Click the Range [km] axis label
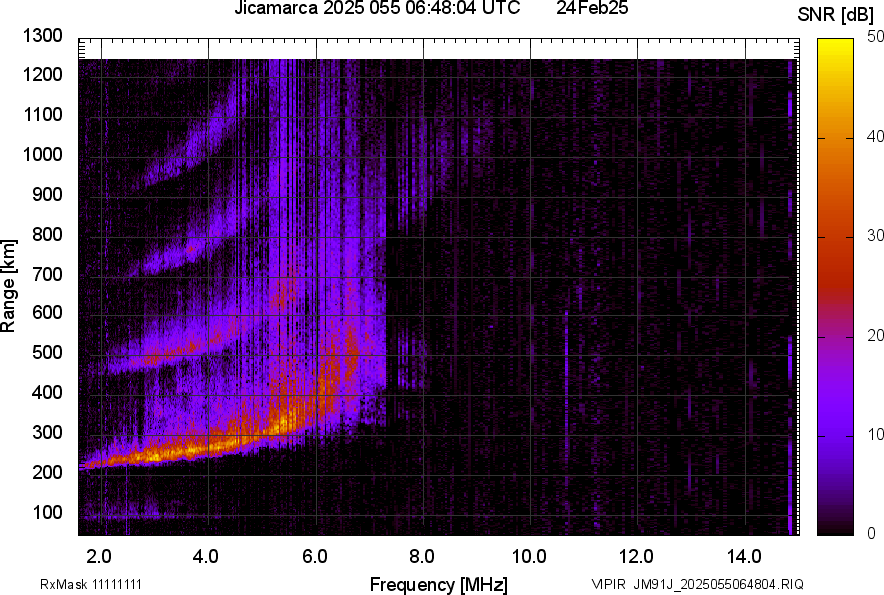The height and width of the screenshot is (595, 884). (9, 286)
